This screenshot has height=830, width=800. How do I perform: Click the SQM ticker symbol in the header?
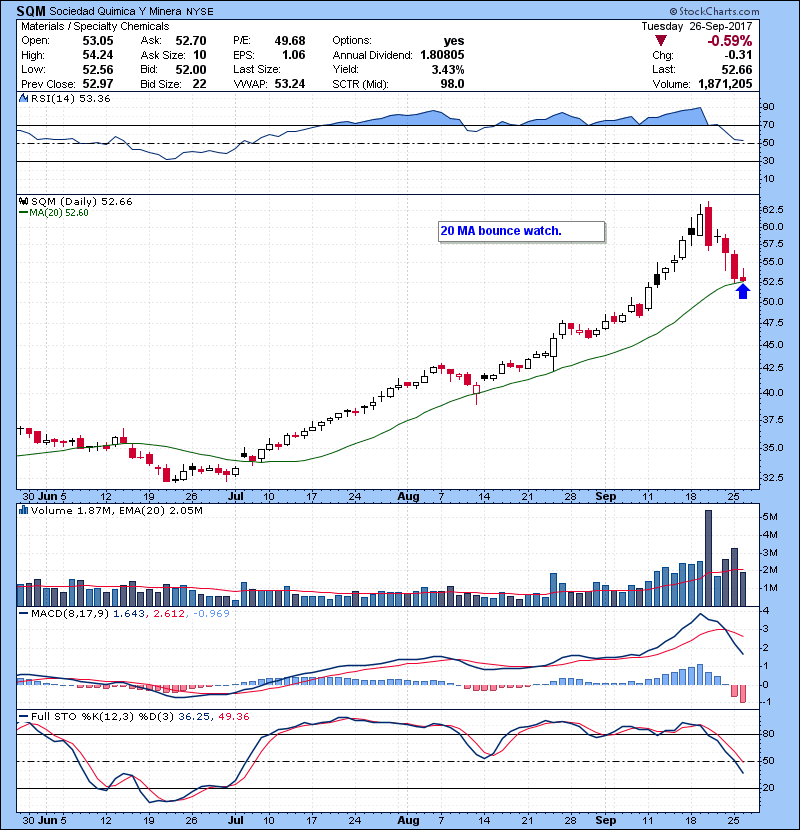coord(31,11)
